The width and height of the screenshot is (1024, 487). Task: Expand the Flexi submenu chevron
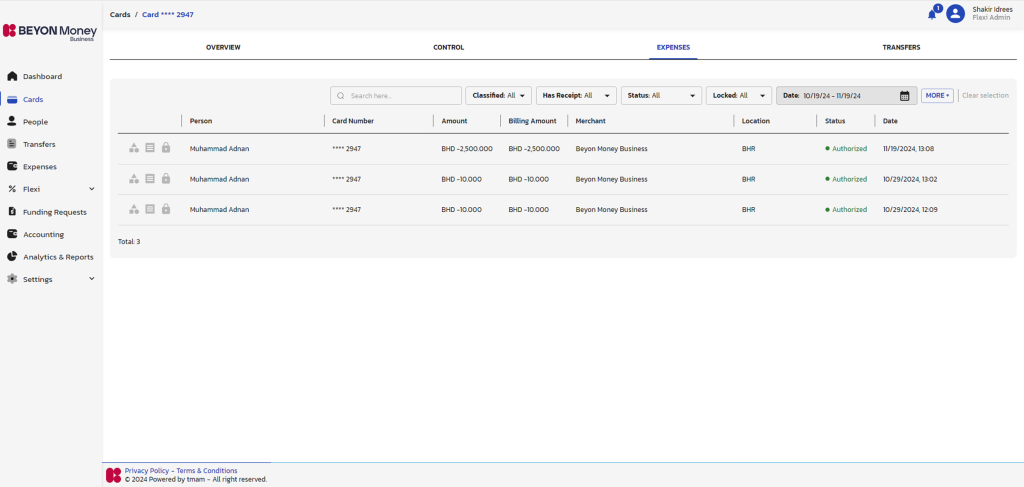click(91, 189)
